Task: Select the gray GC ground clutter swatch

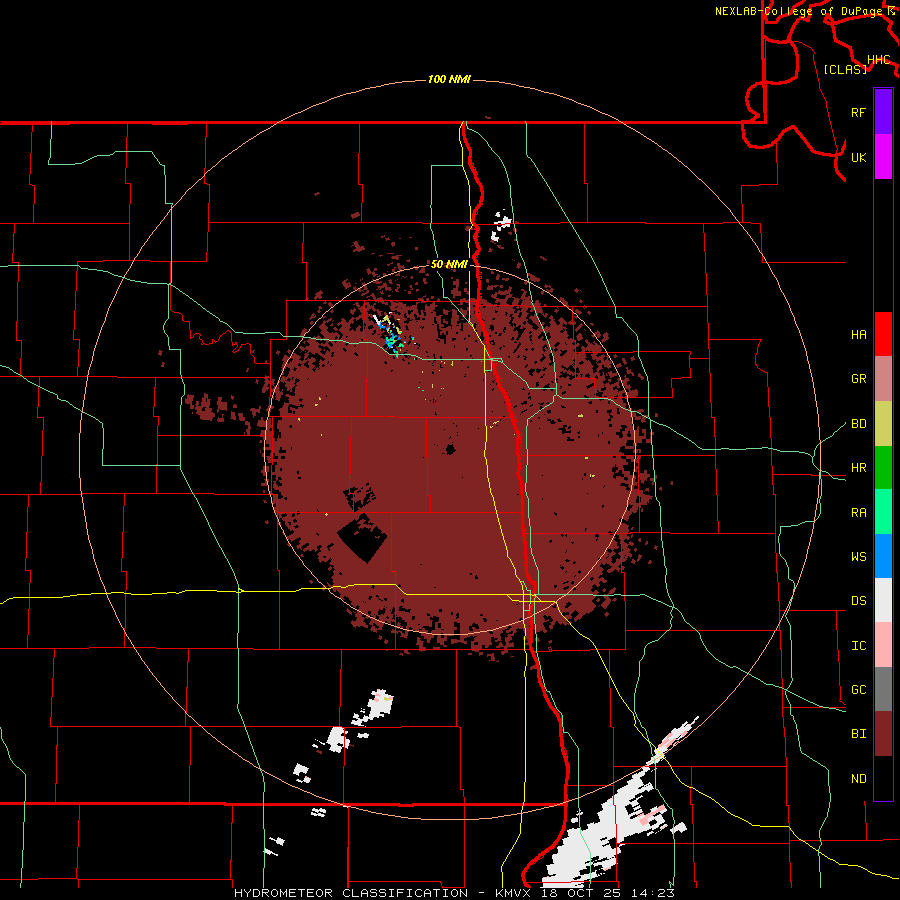Action: pyautogui.click(x=883, y=689)
